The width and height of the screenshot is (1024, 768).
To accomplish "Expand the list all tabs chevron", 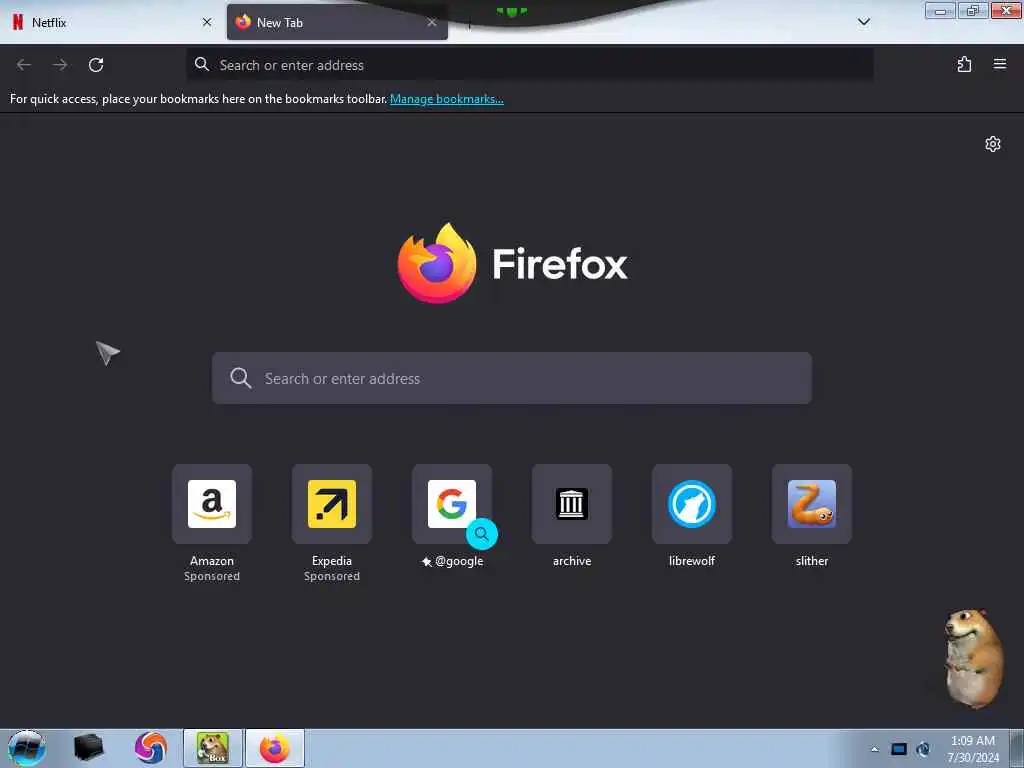I will click(863, 22).
